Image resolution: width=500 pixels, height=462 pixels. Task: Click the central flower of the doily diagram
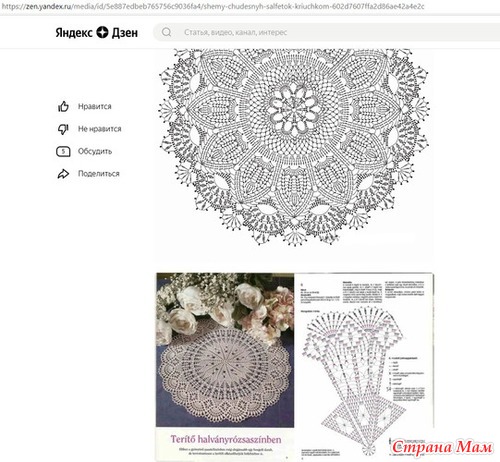[x=295, y=109]
